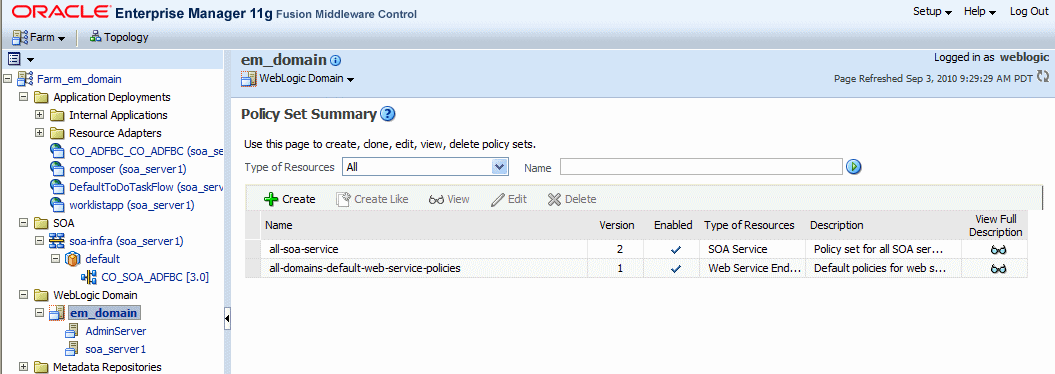Image resolution: width=1055 pixels, height=374 pixels.
Task: Click the Description column header
Action: pos(836,225)
